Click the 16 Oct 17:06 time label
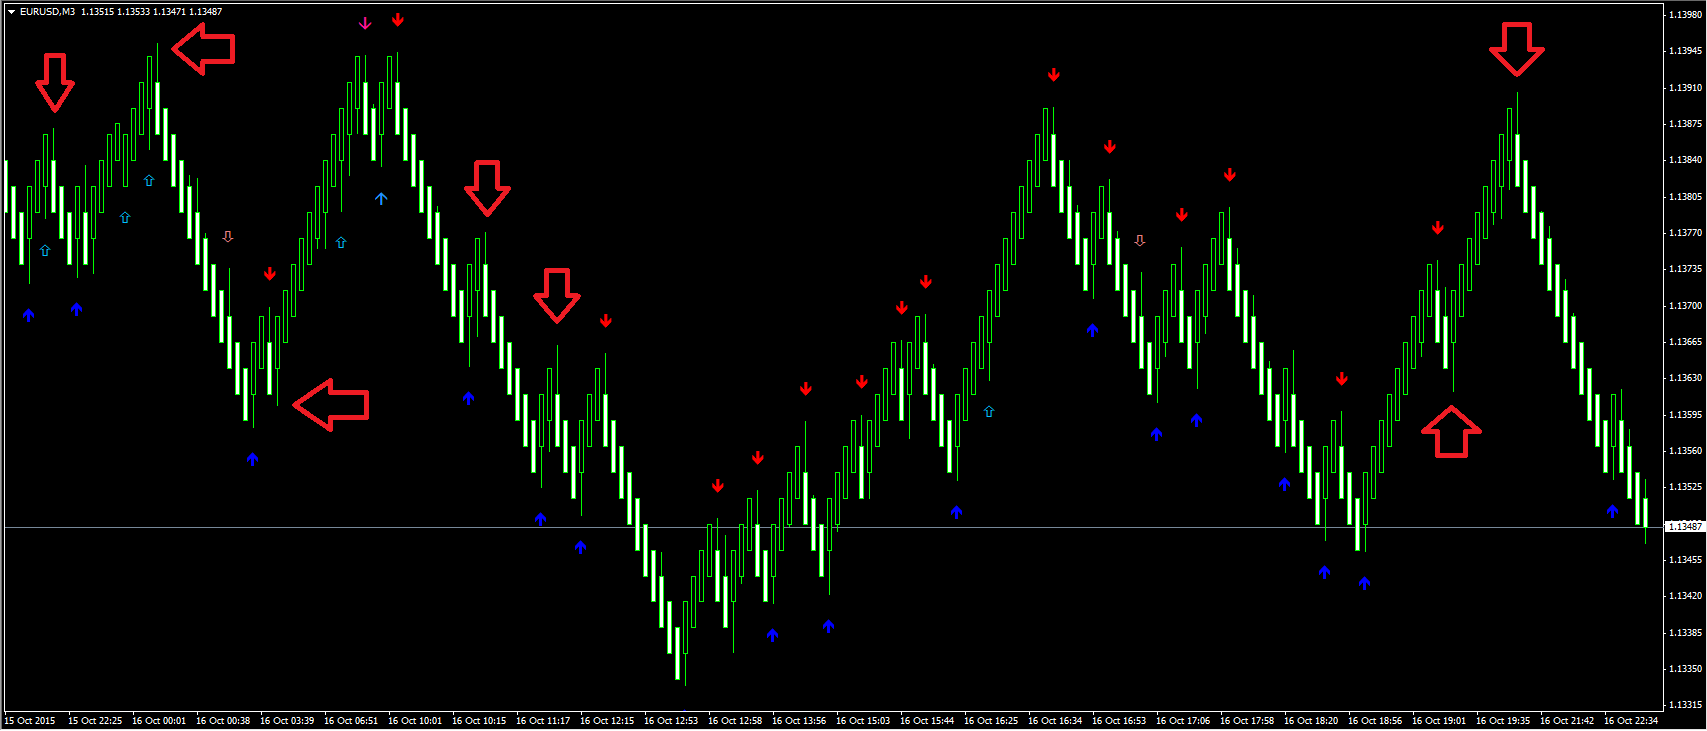Viewport: 1707px width, 731px height. point(1183,721)
